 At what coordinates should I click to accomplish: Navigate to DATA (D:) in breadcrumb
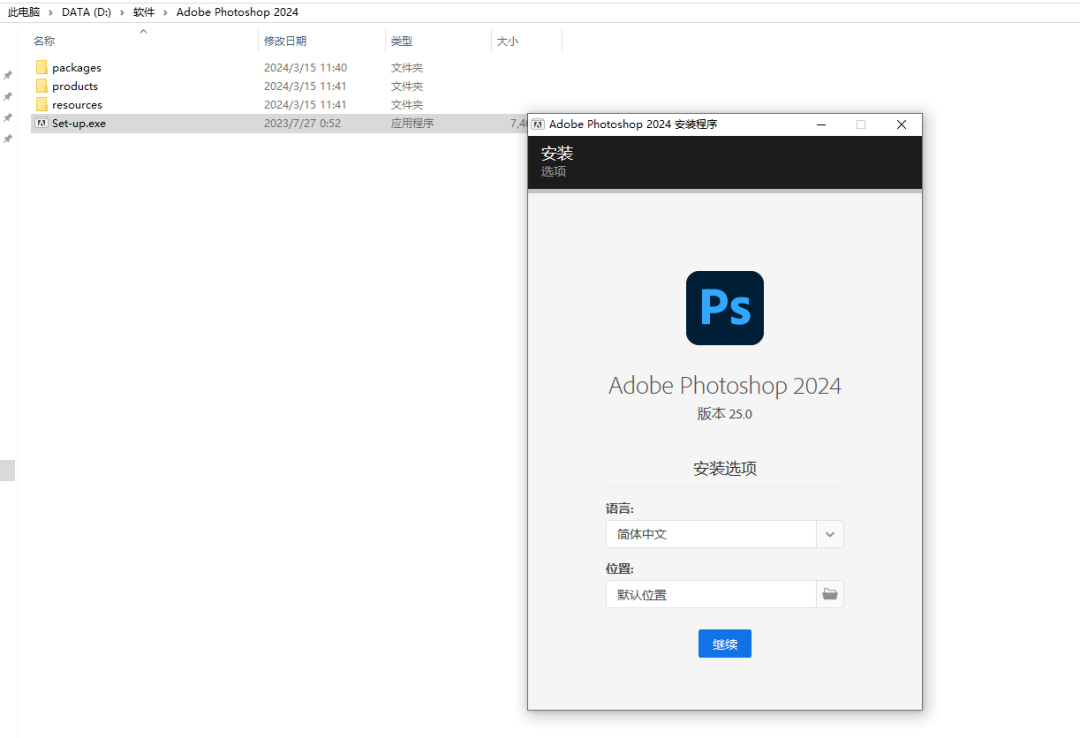86,12
